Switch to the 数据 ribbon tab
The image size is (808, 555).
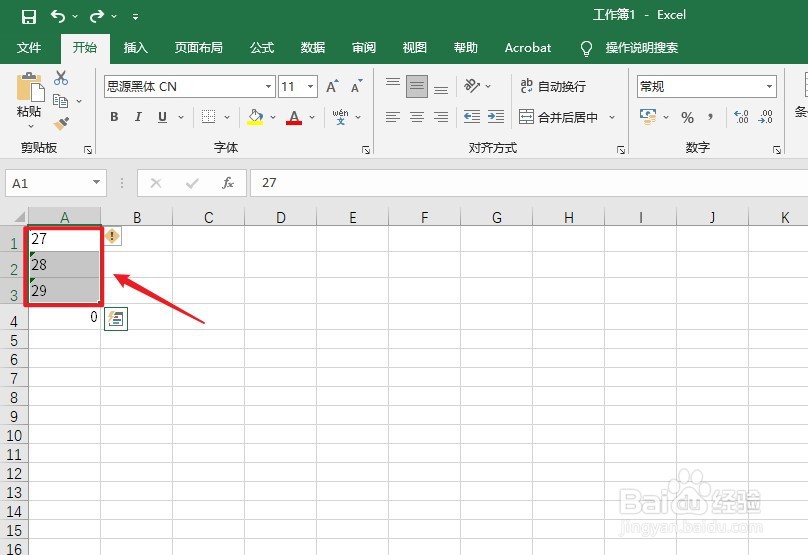[x=313, y=48]
